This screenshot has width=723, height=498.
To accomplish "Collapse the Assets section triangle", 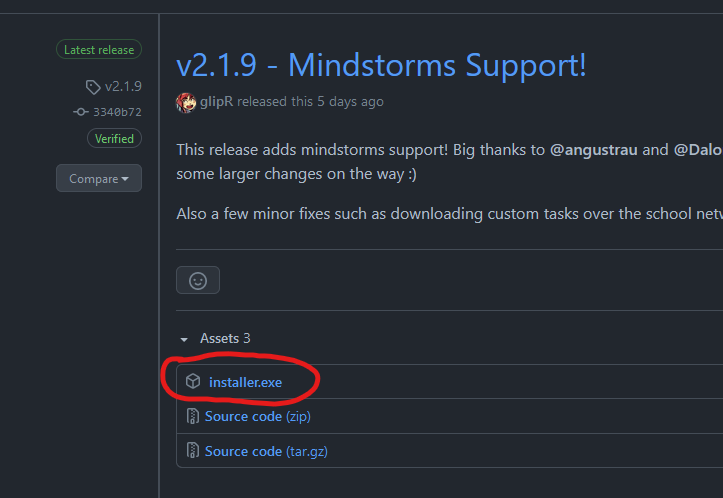I will (x=184, y=339).
